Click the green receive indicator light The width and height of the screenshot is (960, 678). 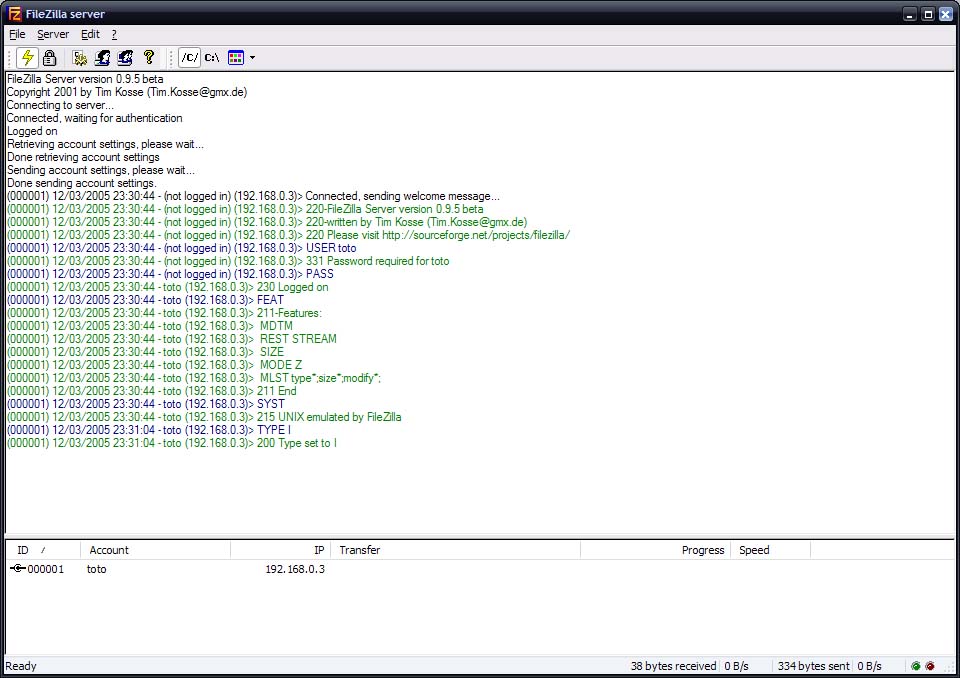pyautogui.click(x=915, y=666)
